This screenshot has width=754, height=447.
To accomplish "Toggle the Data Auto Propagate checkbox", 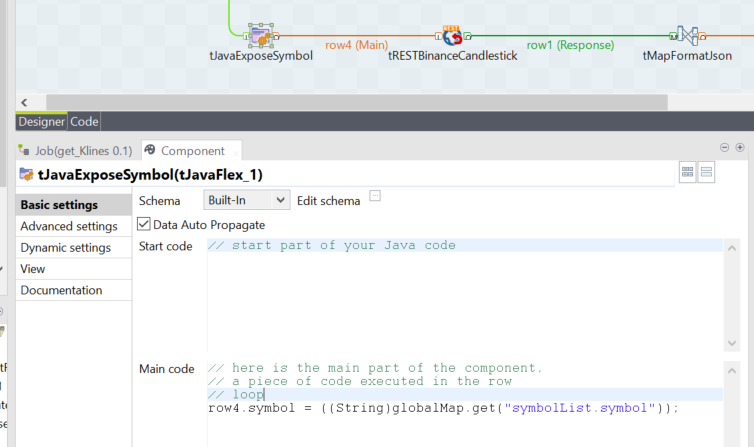I will point(143,224).
